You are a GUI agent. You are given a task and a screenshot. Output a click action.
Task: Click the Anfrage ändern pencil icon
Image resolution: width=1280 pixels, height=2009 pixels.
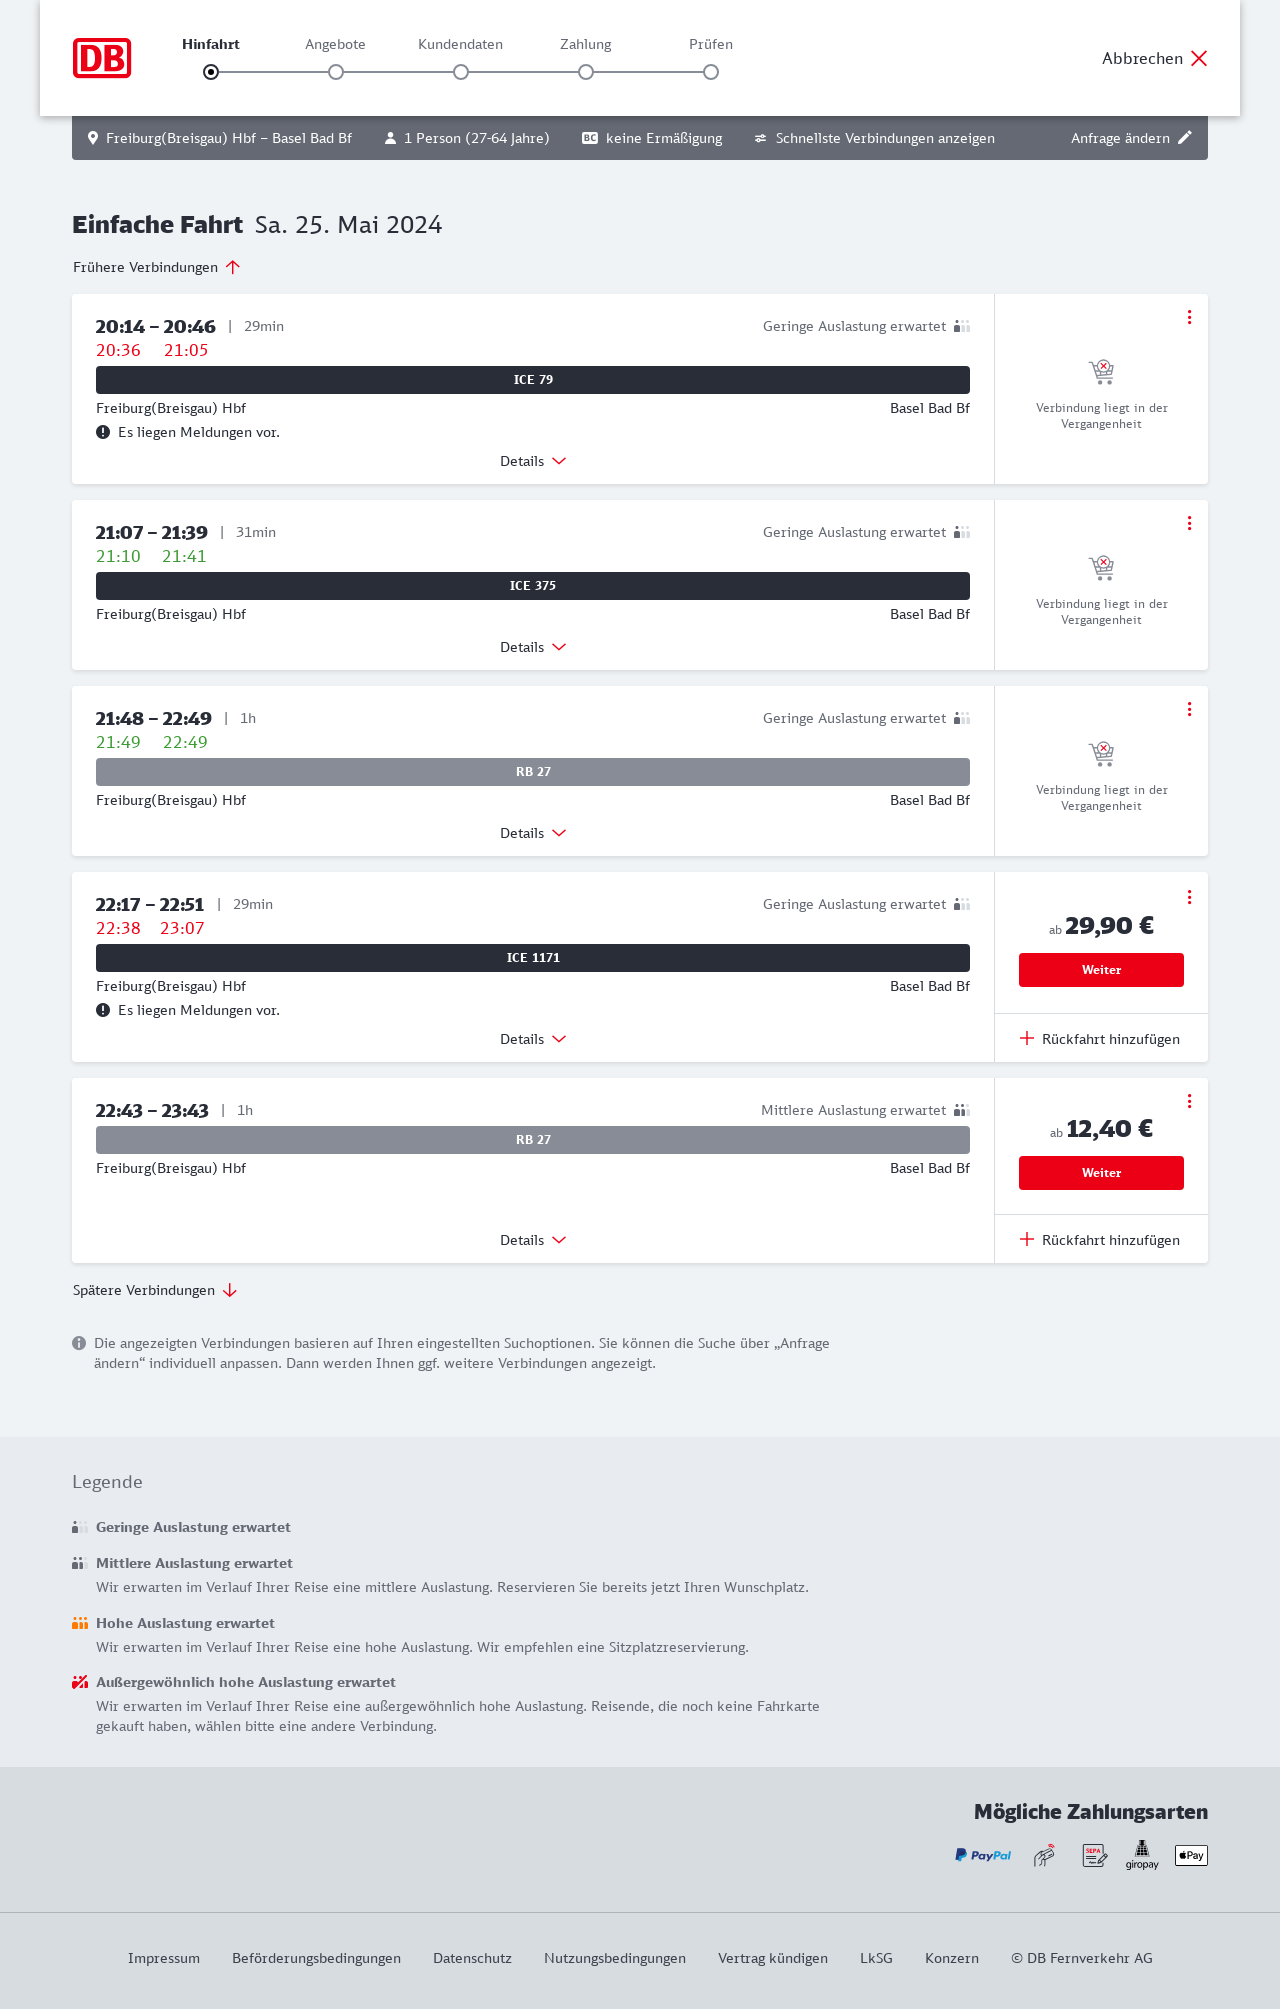[1185, 138]
